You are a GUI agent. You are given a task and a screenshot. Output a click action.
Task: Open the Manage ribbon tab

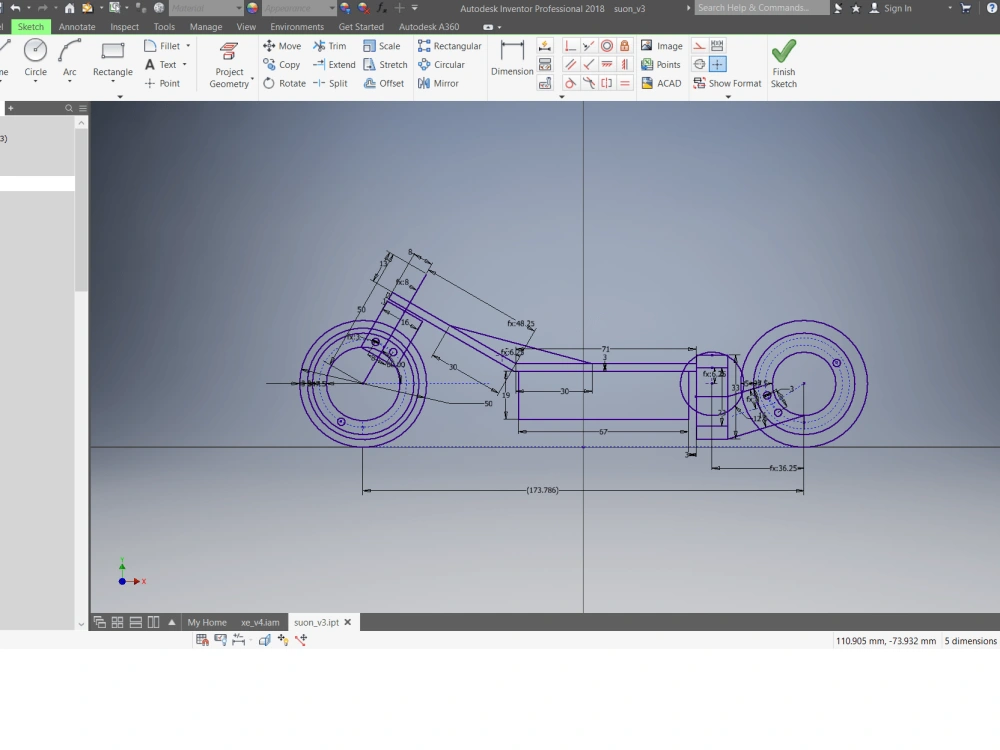coord(206,27)
